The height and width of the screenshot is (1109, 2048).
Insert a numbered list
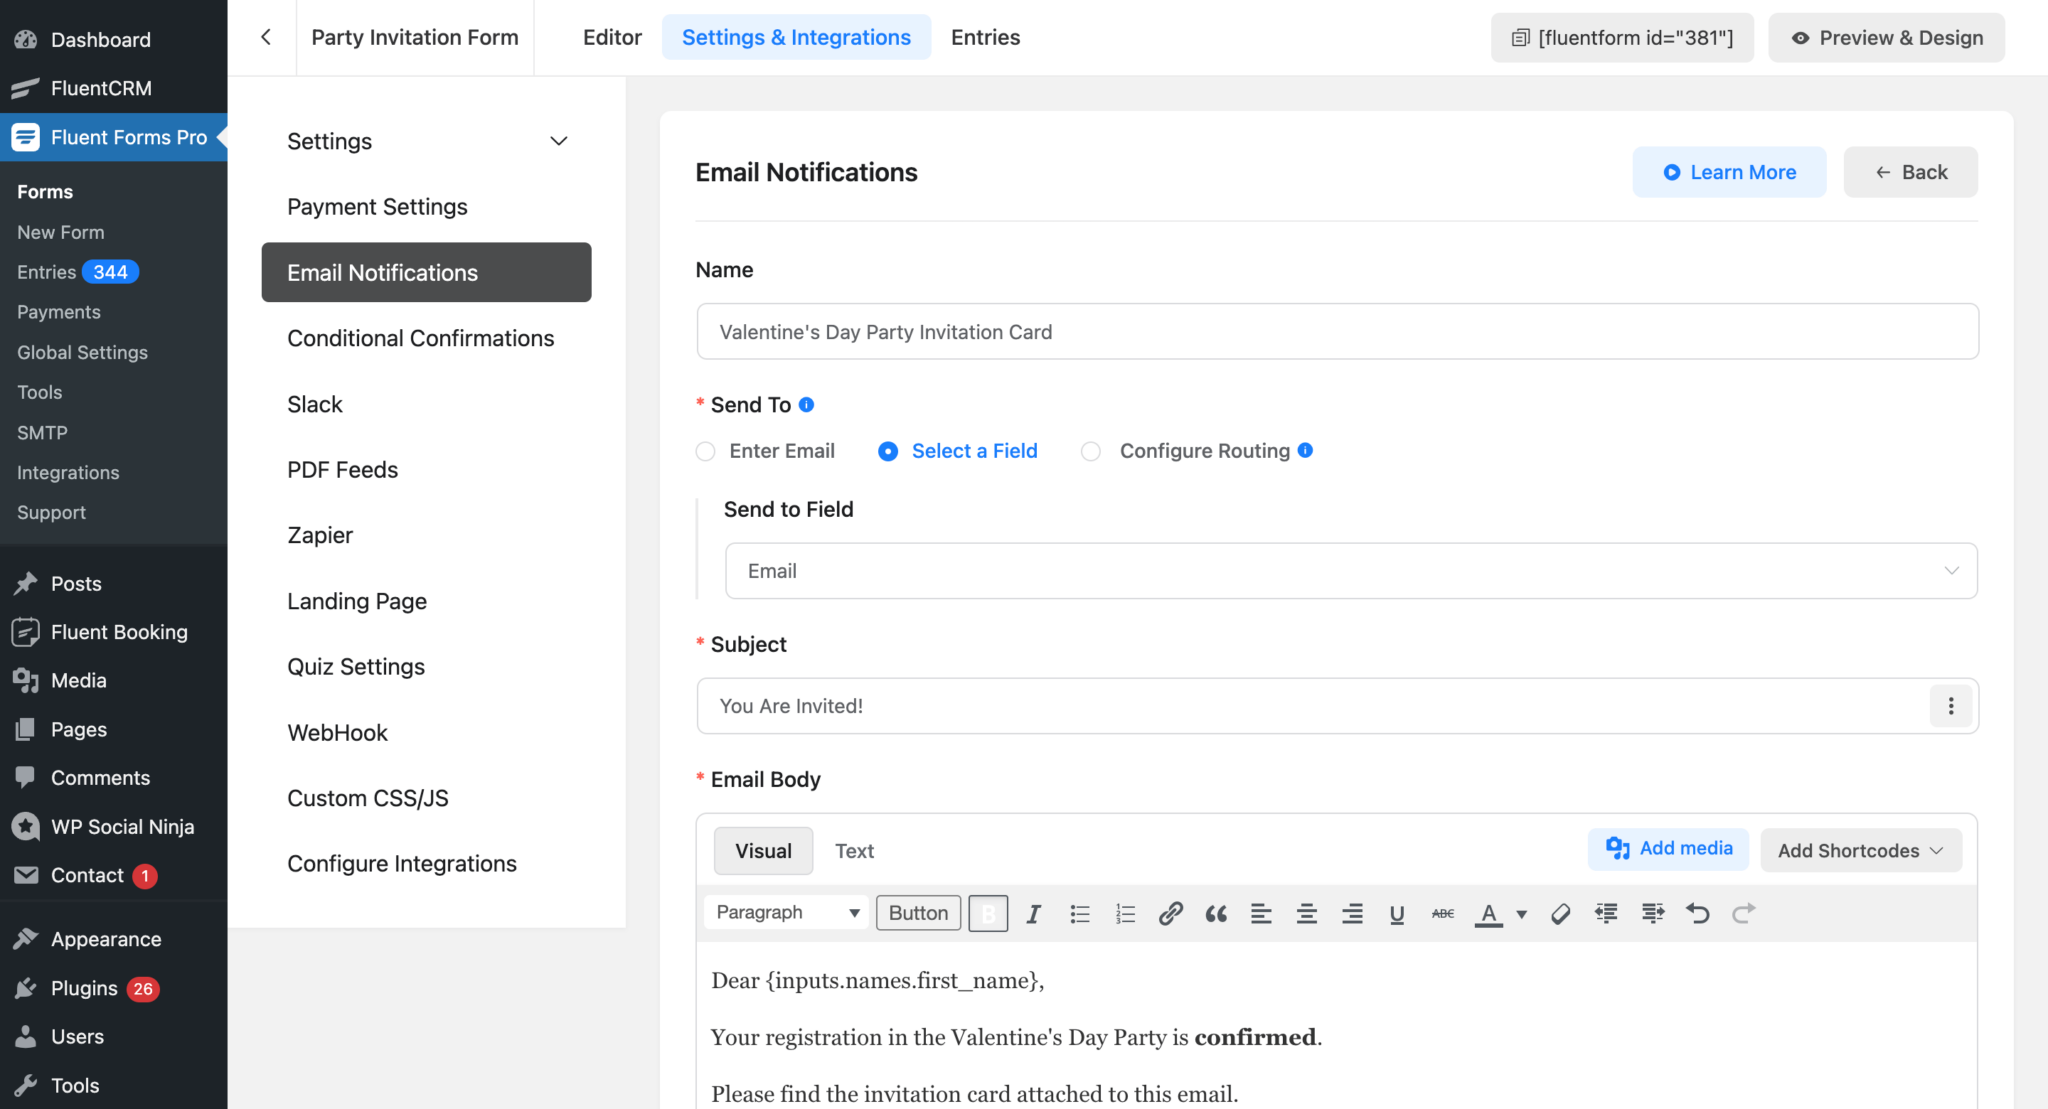click(1125, 913)
